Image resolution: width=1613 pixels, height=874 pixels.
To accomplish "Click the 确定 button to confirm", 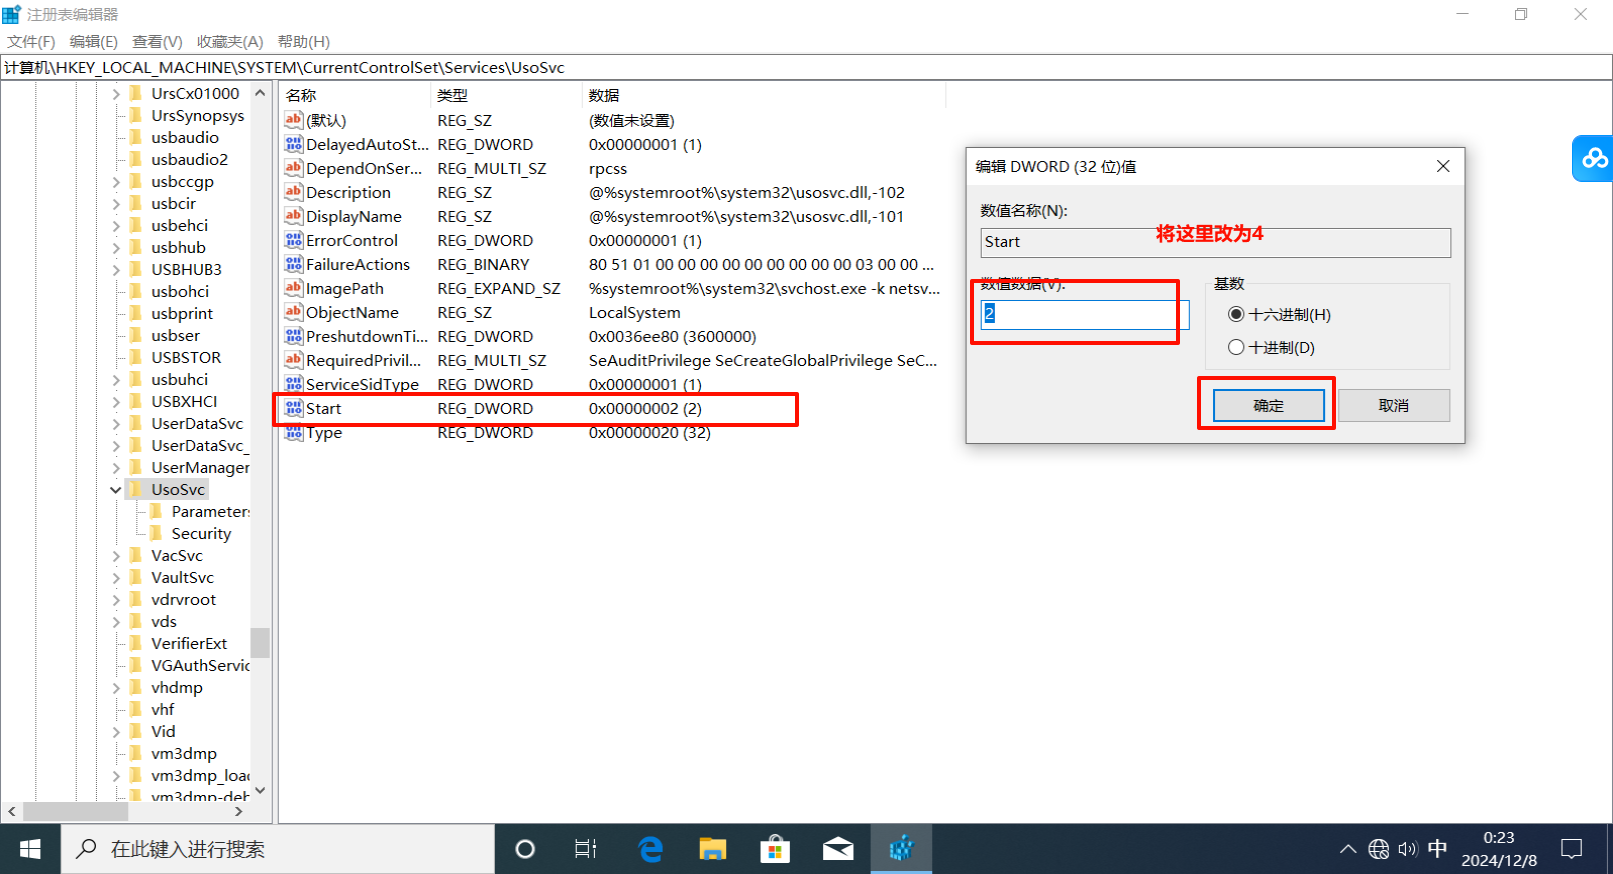I will [x=1268, y=405].
